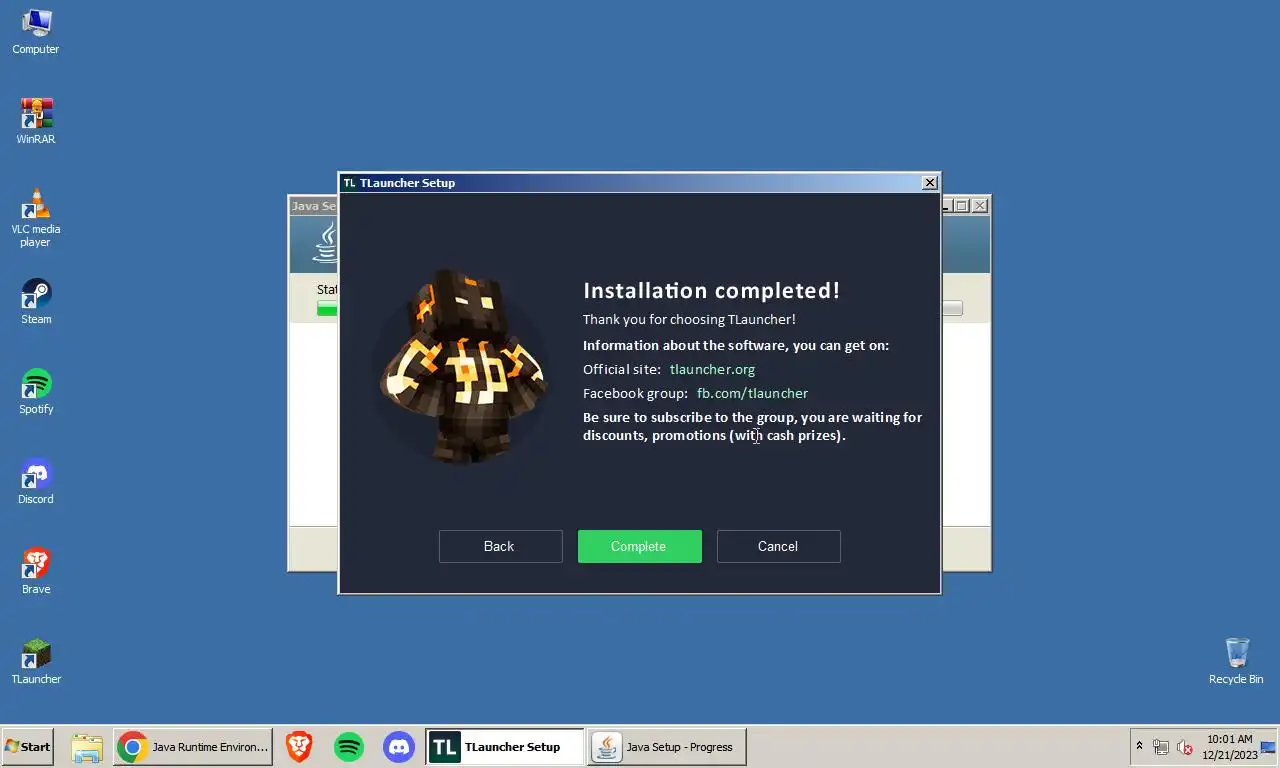Select the Brave desktop shortcut
The width and height of the screenshot is (1280, 768).
tap(36, 571)
